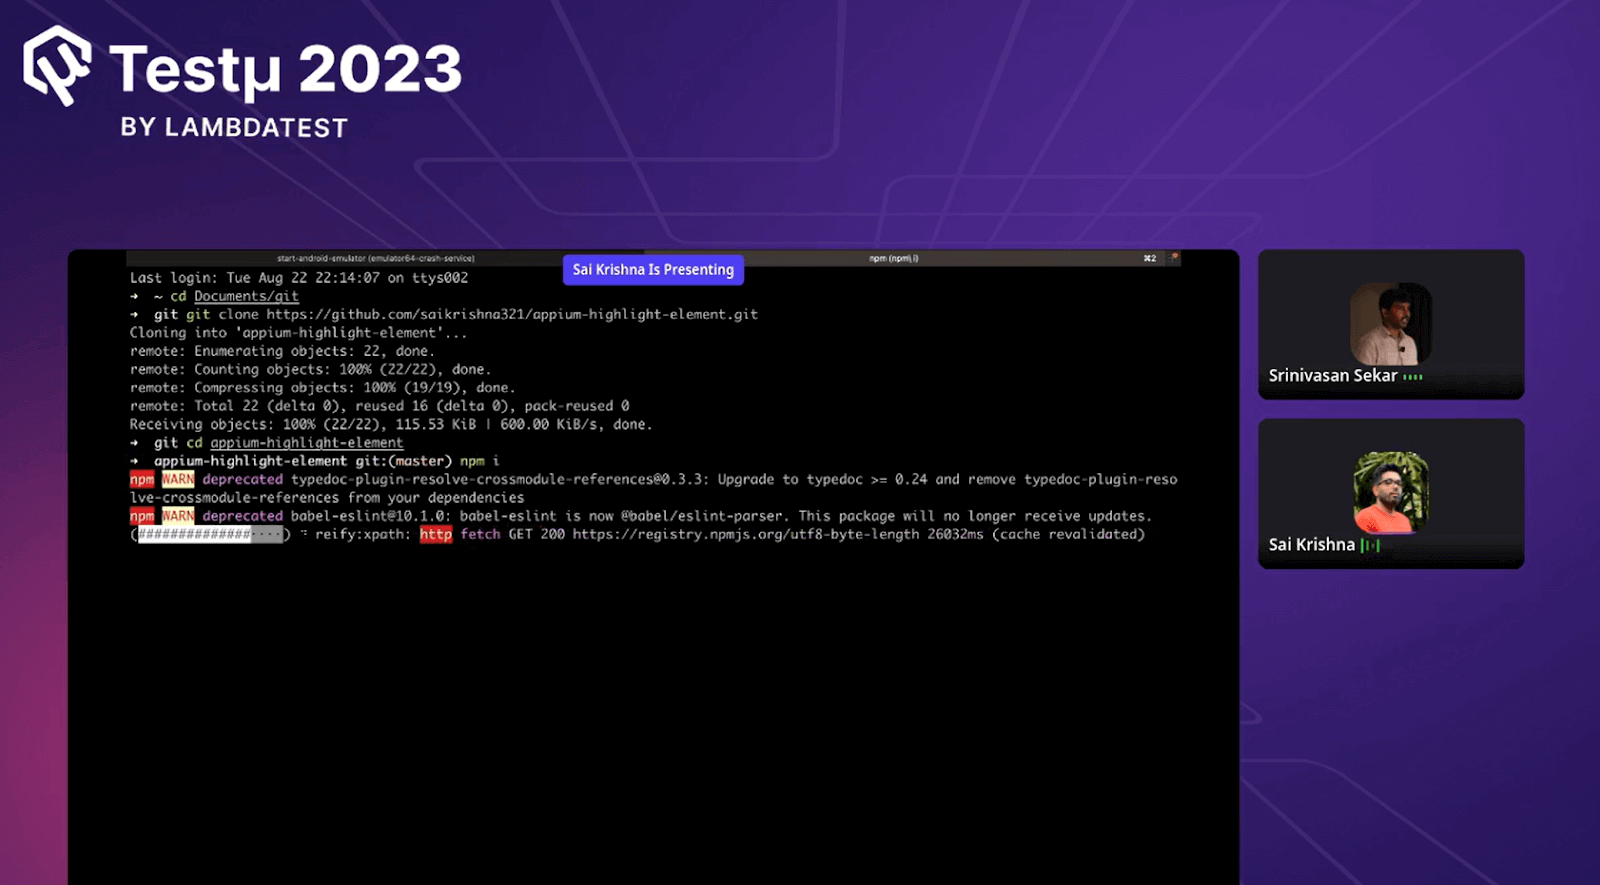Click the '(cache revalidated)' text
Screen dimensions: 1600x885
[x=1068, y=535]
